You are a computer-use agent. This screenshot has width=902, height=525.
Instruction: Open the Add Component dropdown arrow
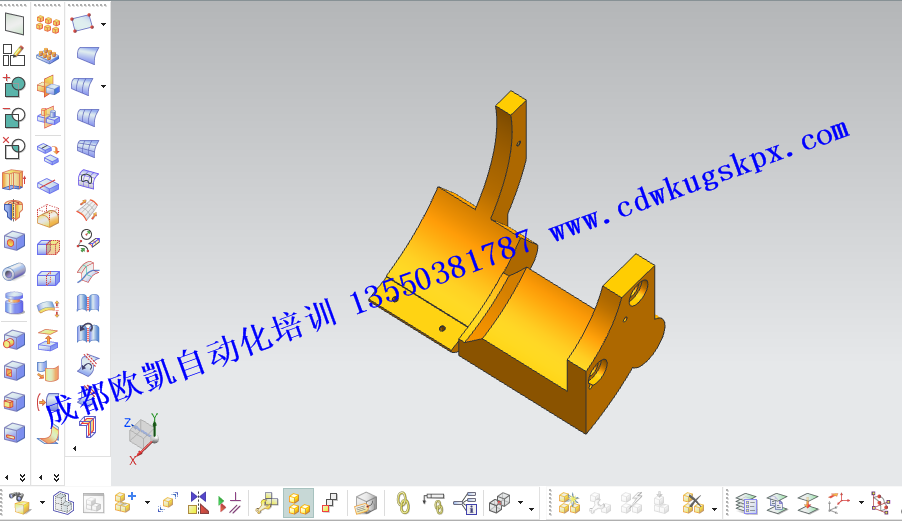tap(147, 503)
